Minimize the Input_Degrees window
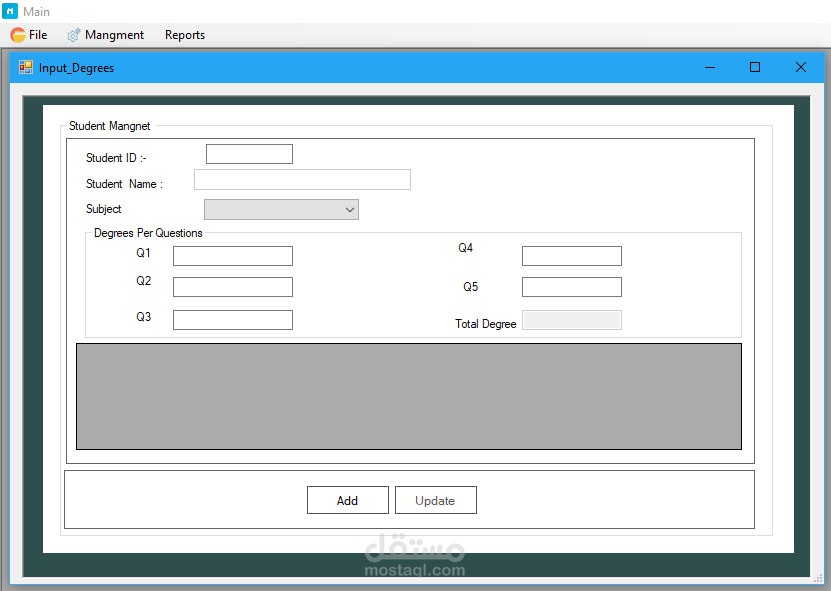This screenshot has height=591, width=831. 710,67
